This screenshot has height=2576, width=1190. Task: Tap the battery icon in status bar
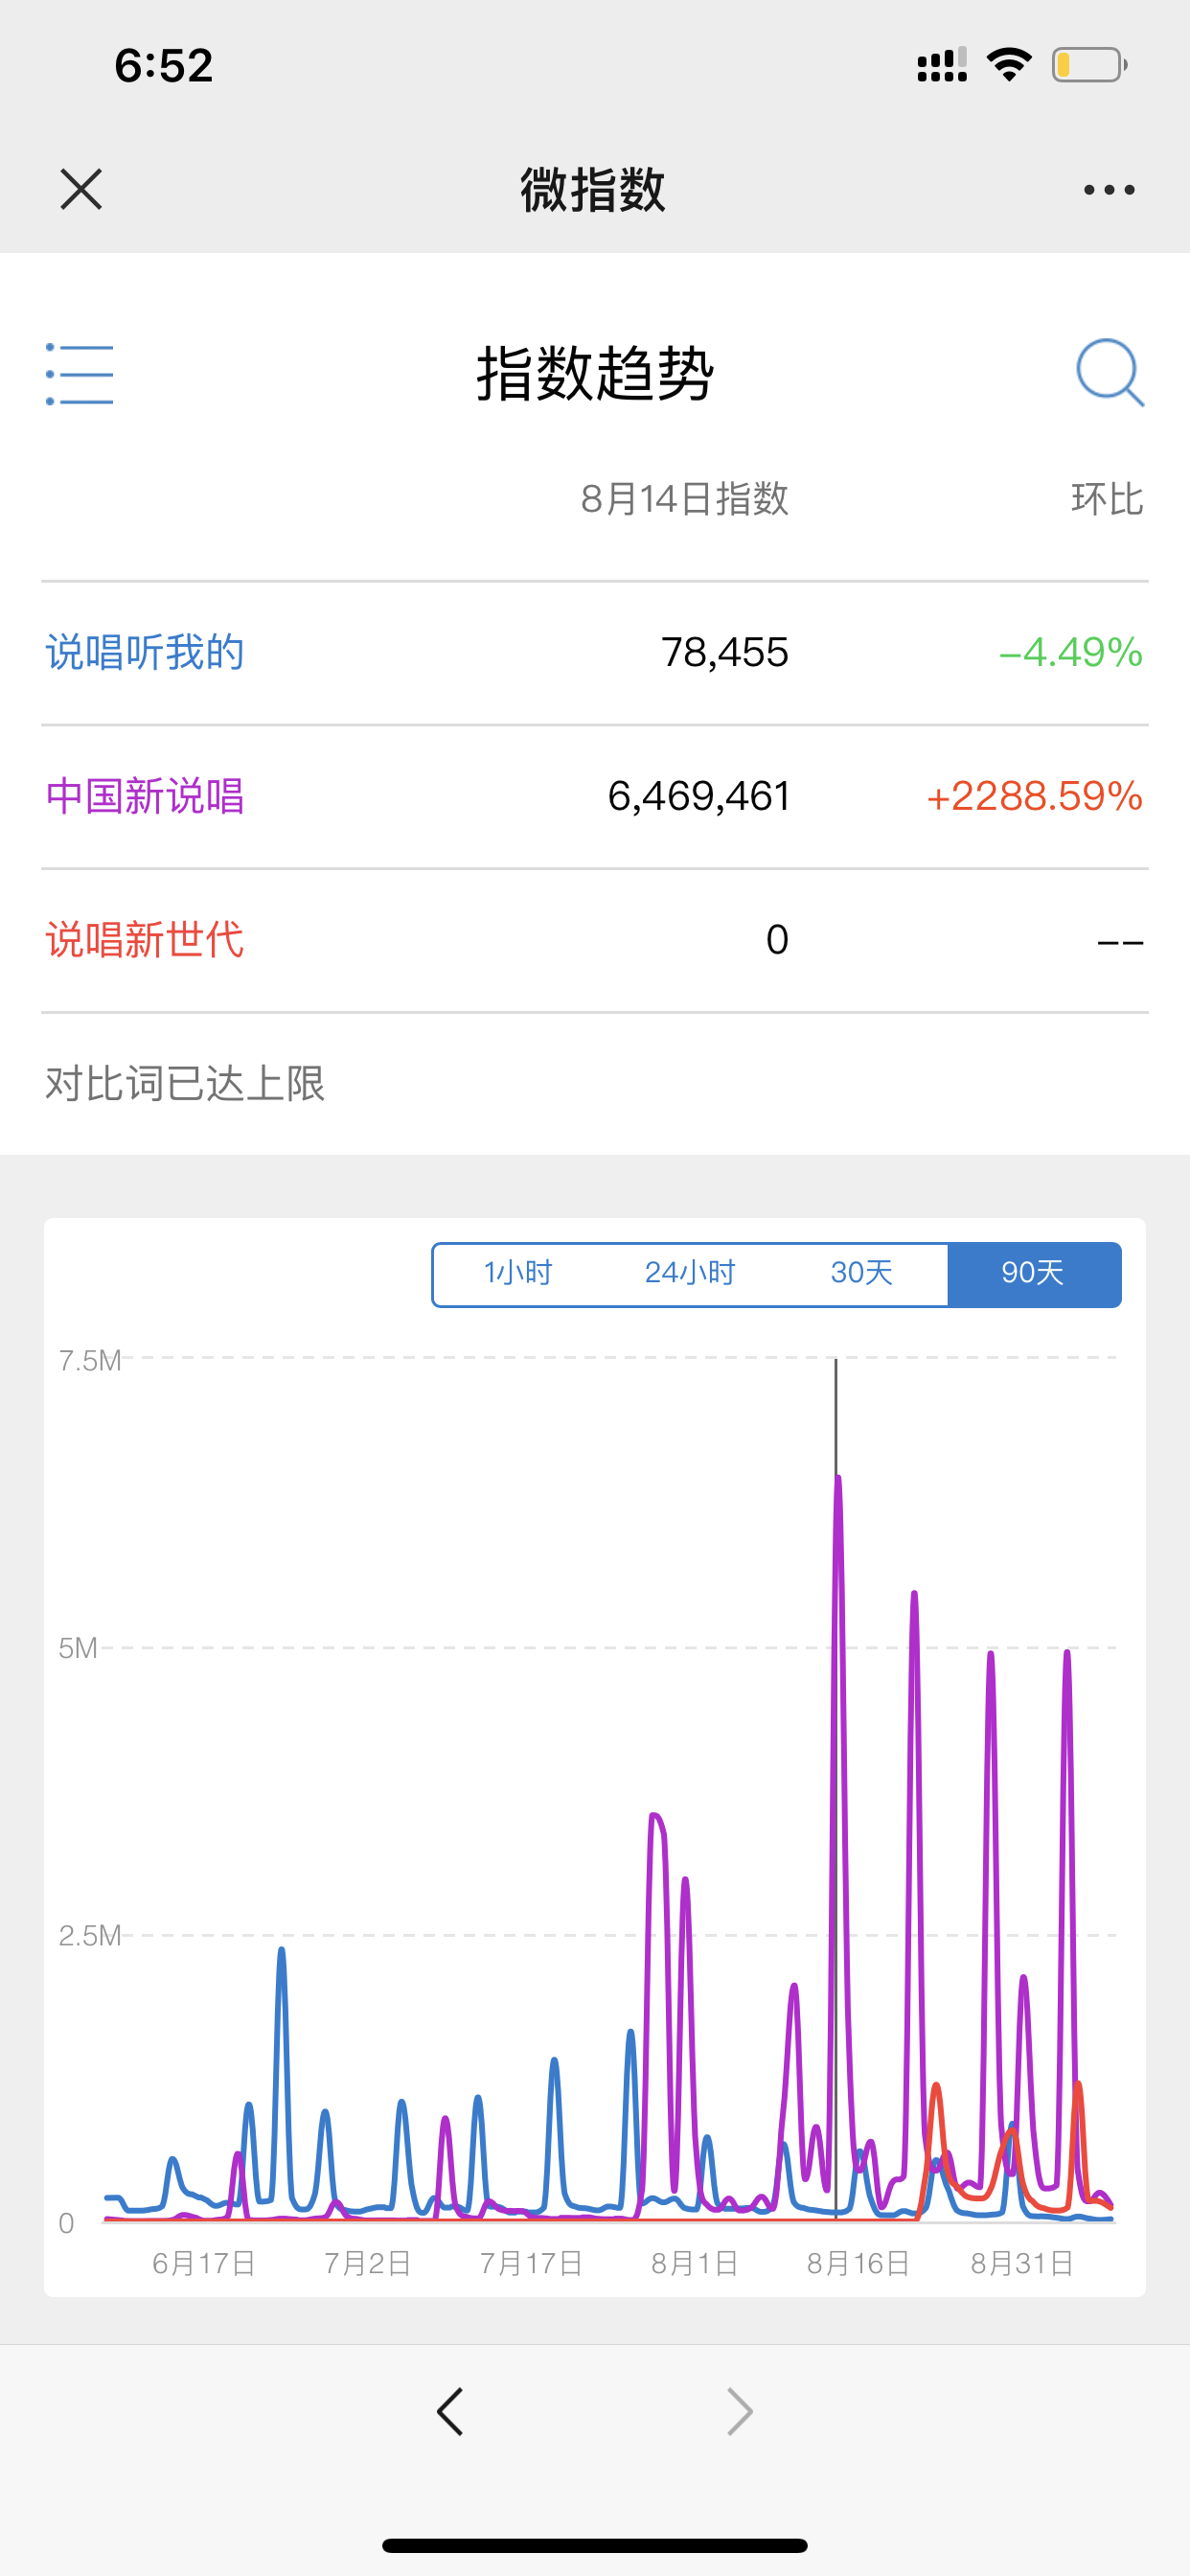pos(1089,65)
